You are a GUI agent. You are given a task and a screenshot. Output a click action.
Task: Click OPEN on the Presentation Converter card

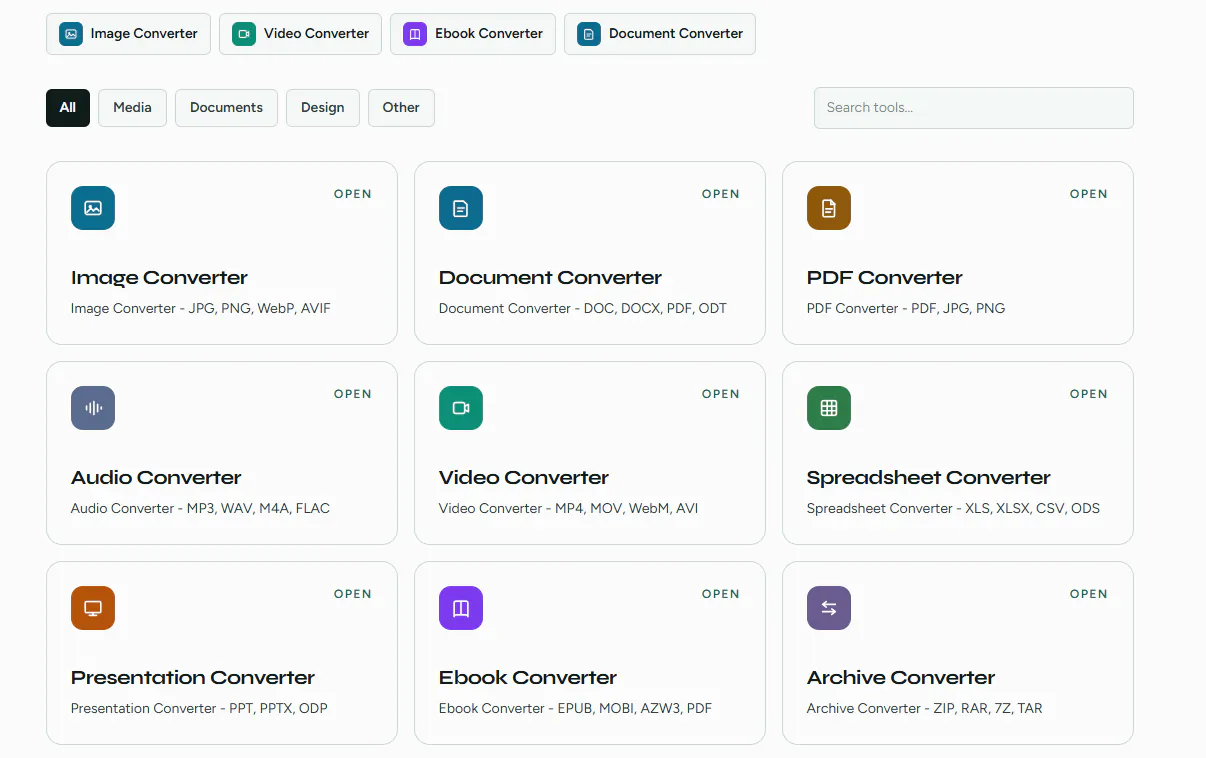(353, 594)
